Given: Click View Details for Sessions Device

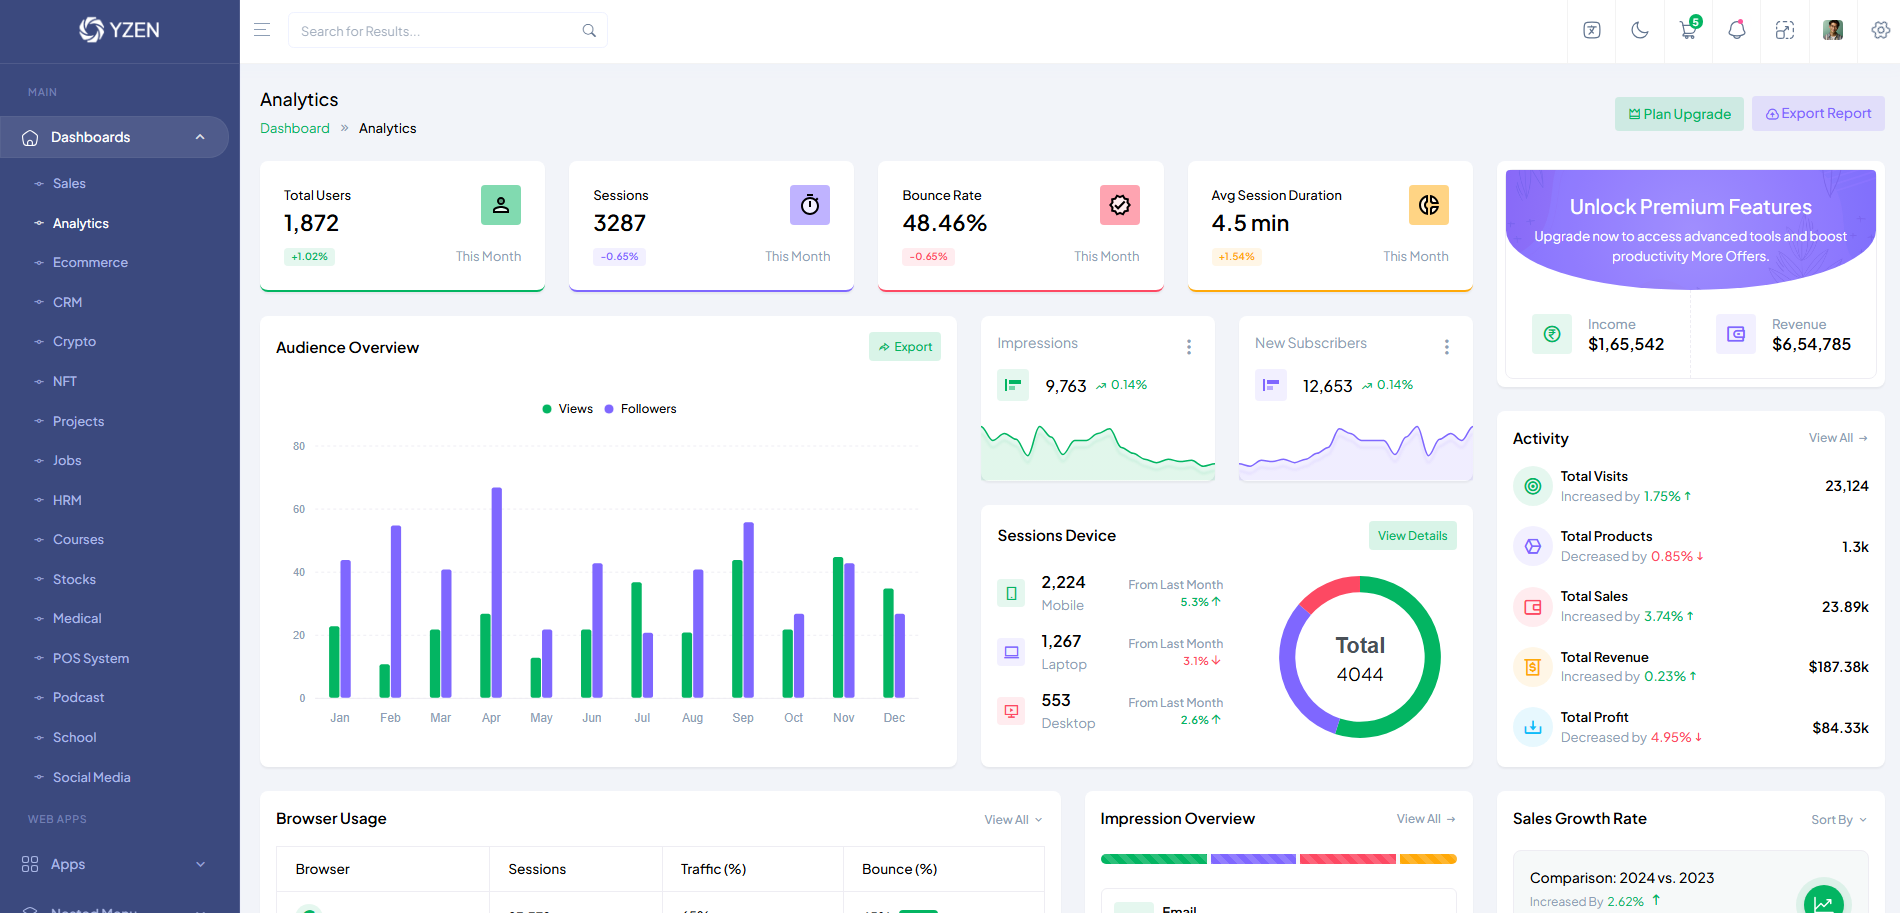Looking at the screenshot, I should (1412, 536).
